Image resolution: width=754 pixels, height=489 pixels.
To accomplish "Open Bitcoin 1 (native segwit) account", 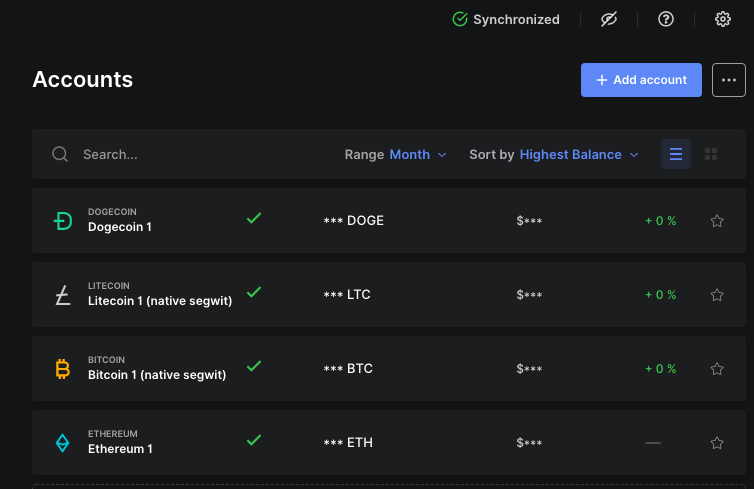I will coord(389,369).
